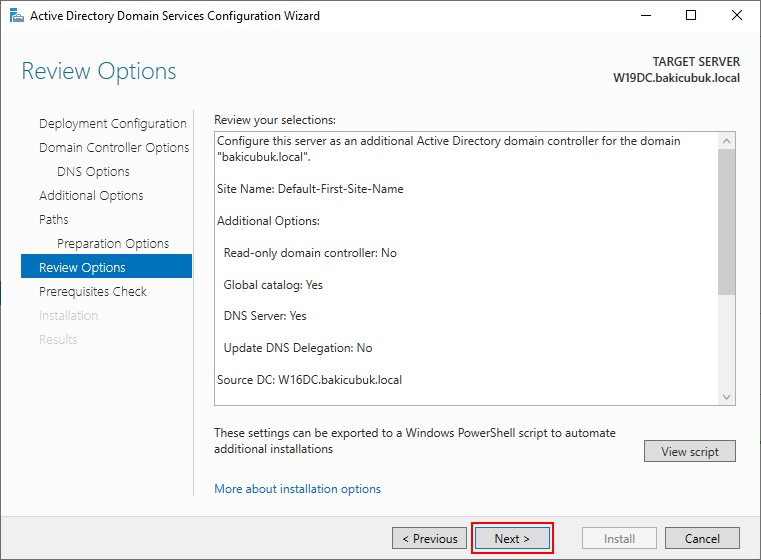Open the Additional Options page
The height and width of the screenshot is (560, 761).
pos(91,196)
